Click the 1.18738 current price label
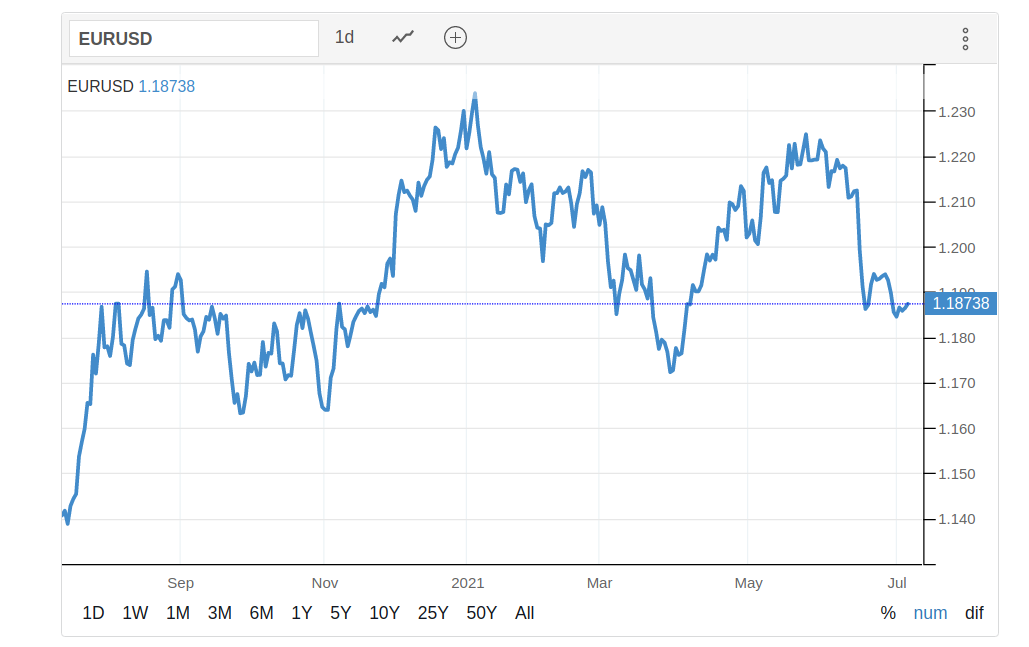 [961, 304]
